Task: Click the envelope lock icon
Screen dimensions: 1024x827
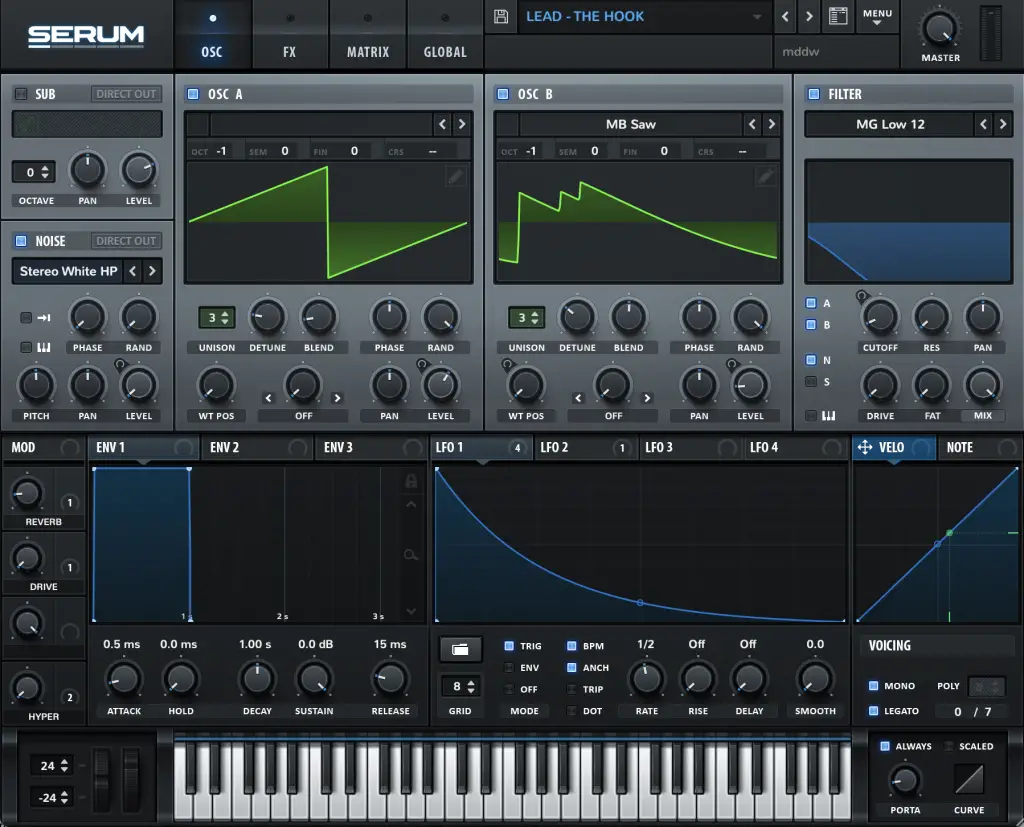Action: coord(411,481)
